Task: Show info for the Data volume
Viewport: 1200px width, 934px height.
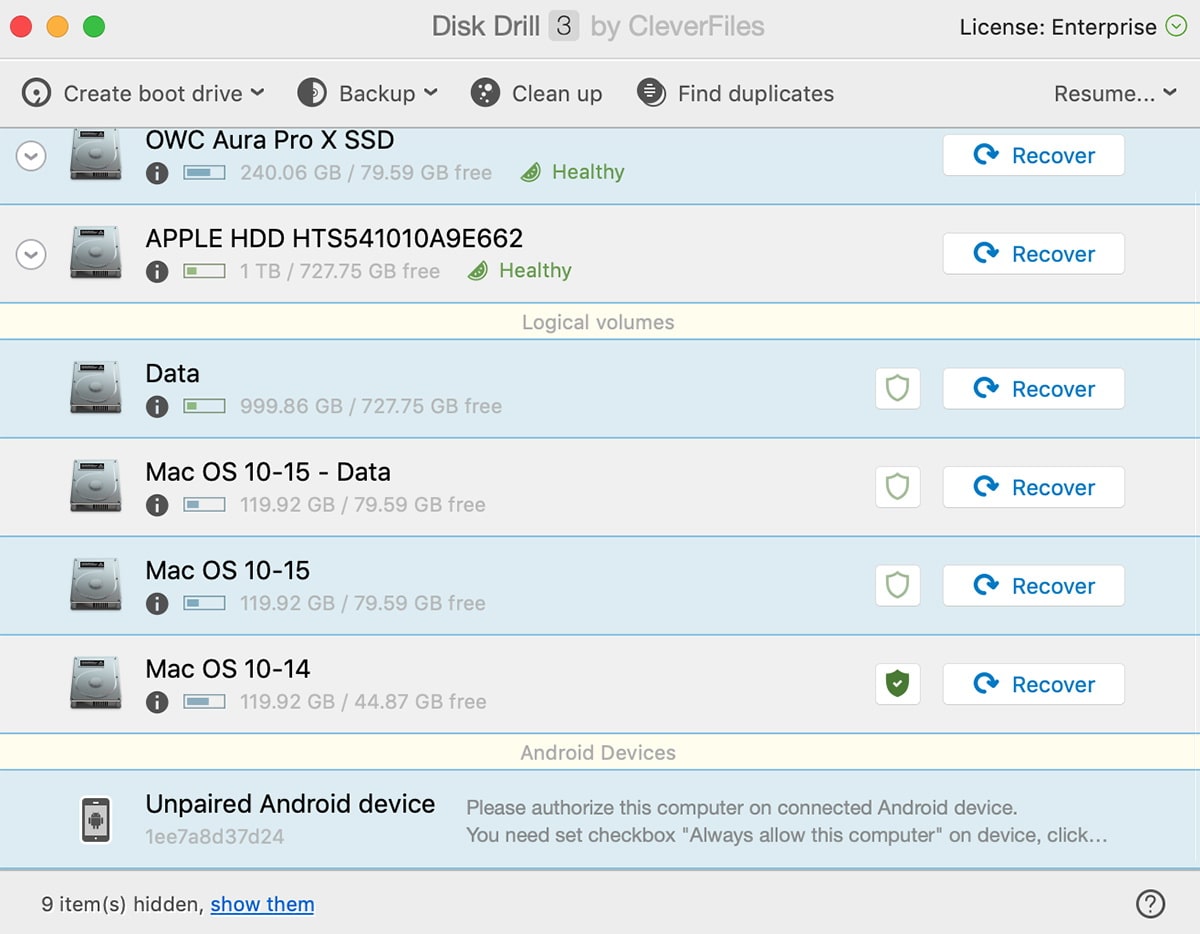Action: pos(157,406)
